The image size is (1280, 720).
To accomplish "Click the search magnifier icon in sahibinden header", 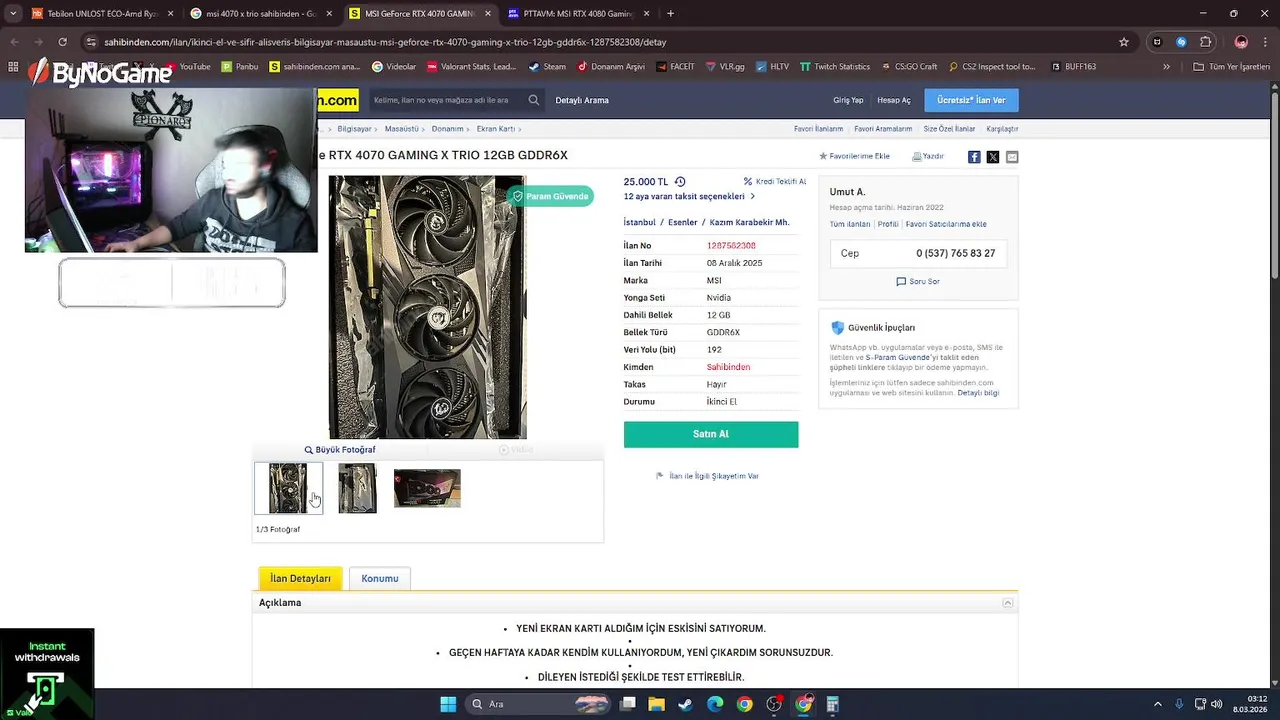I will pos(534,100).
